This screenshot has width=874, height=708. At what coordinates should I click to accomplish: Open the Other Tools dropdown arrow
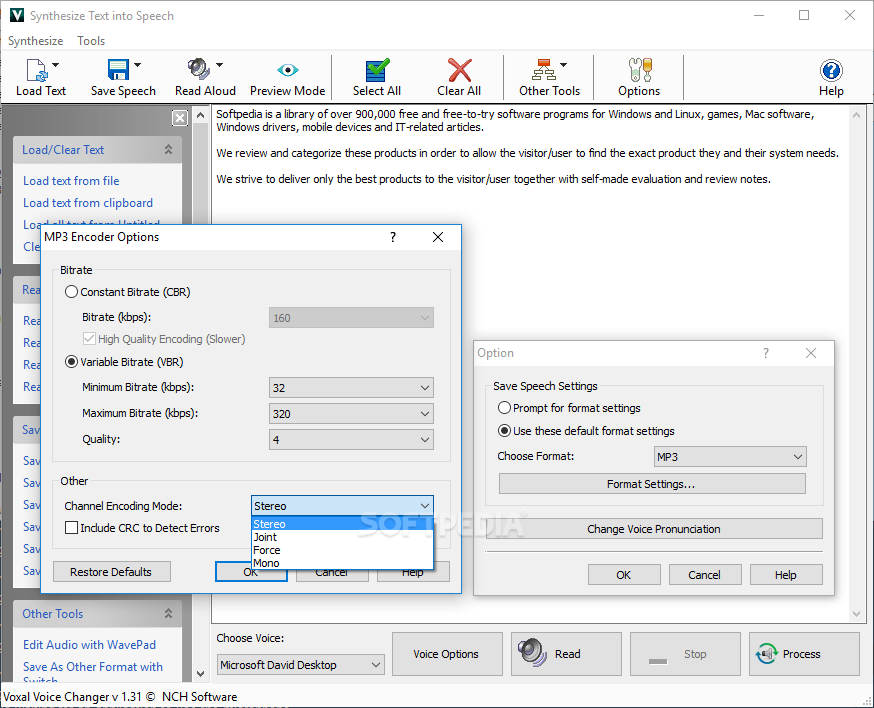point(564,65)
